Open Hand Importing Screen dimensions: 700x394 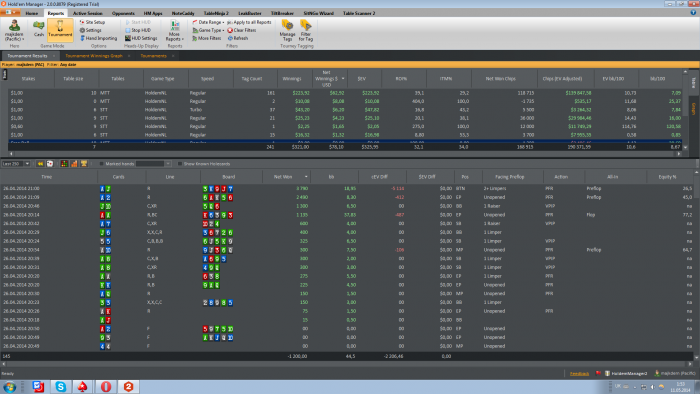coord(98,38)
